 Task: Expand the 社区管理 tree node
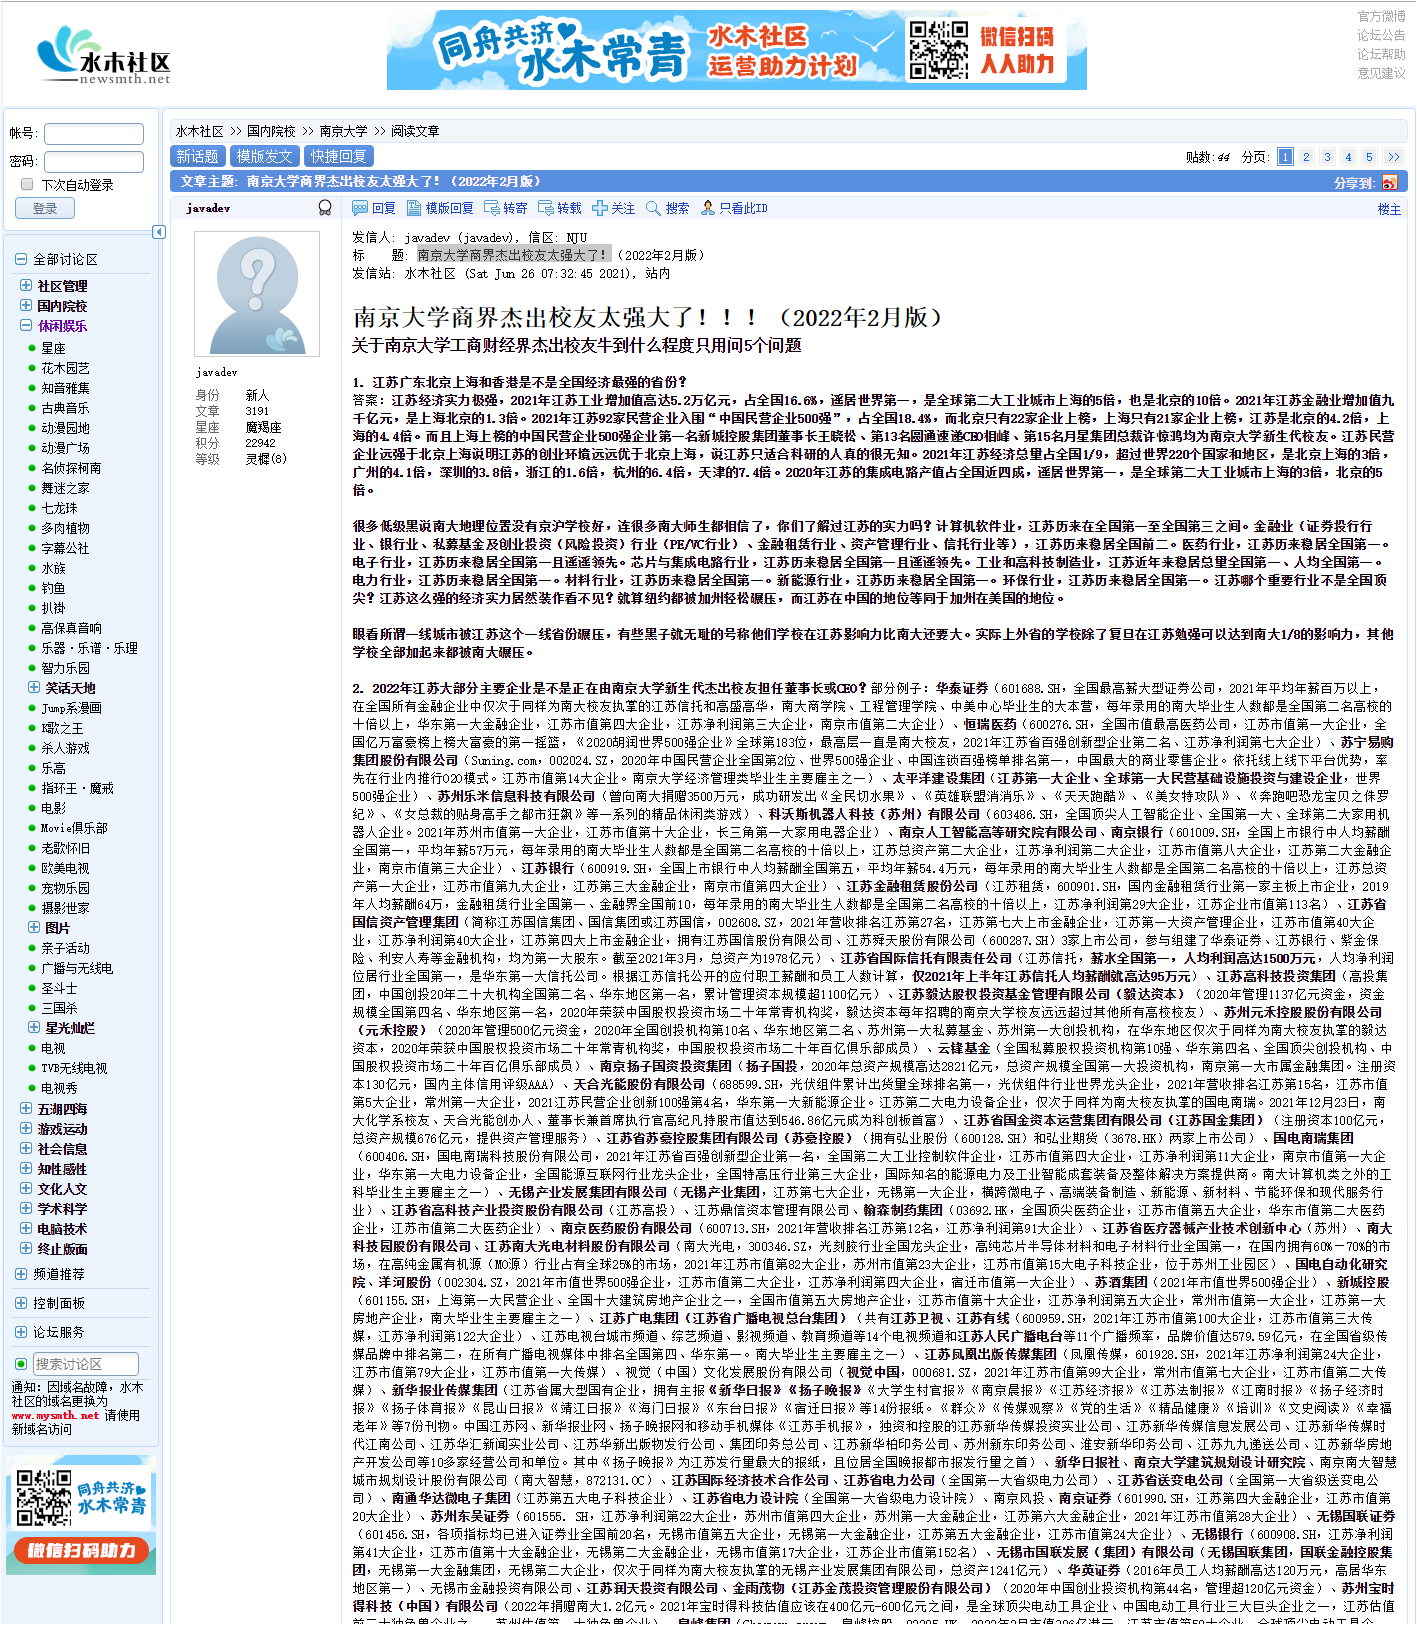pos(26,285)
